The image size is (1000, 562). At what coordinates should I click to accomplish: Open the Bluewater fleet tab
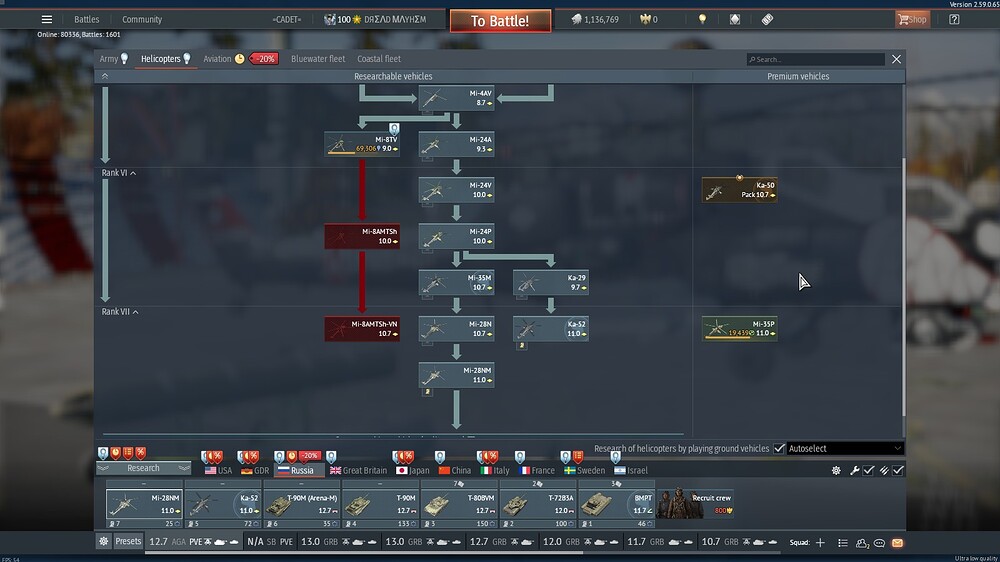pyautogui.click(x=318, y=59)
